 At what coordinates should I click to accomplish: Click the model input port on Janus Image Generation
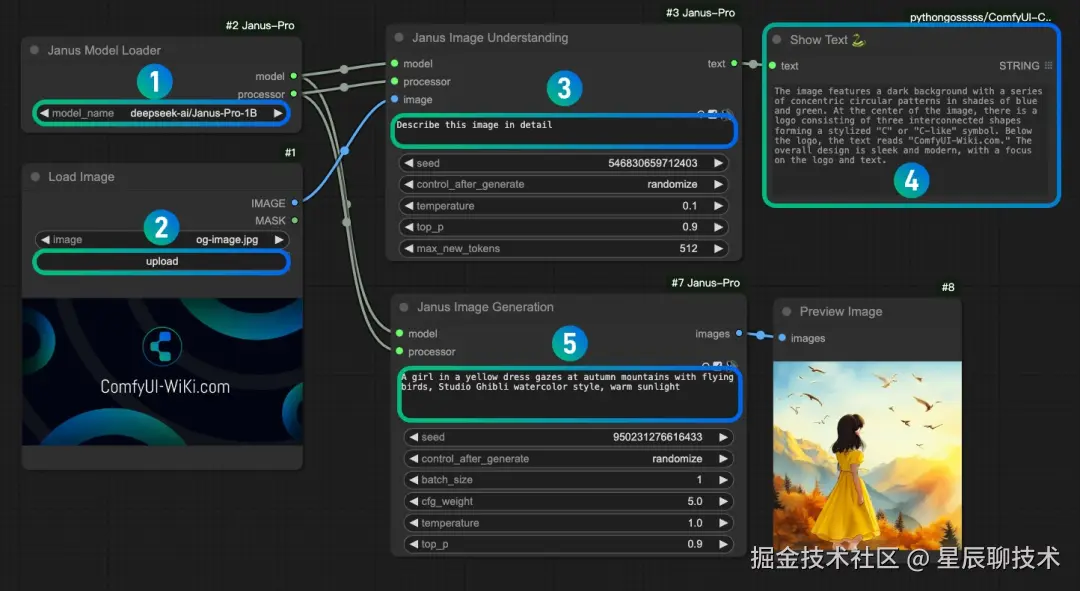click(x=399, y=333)
